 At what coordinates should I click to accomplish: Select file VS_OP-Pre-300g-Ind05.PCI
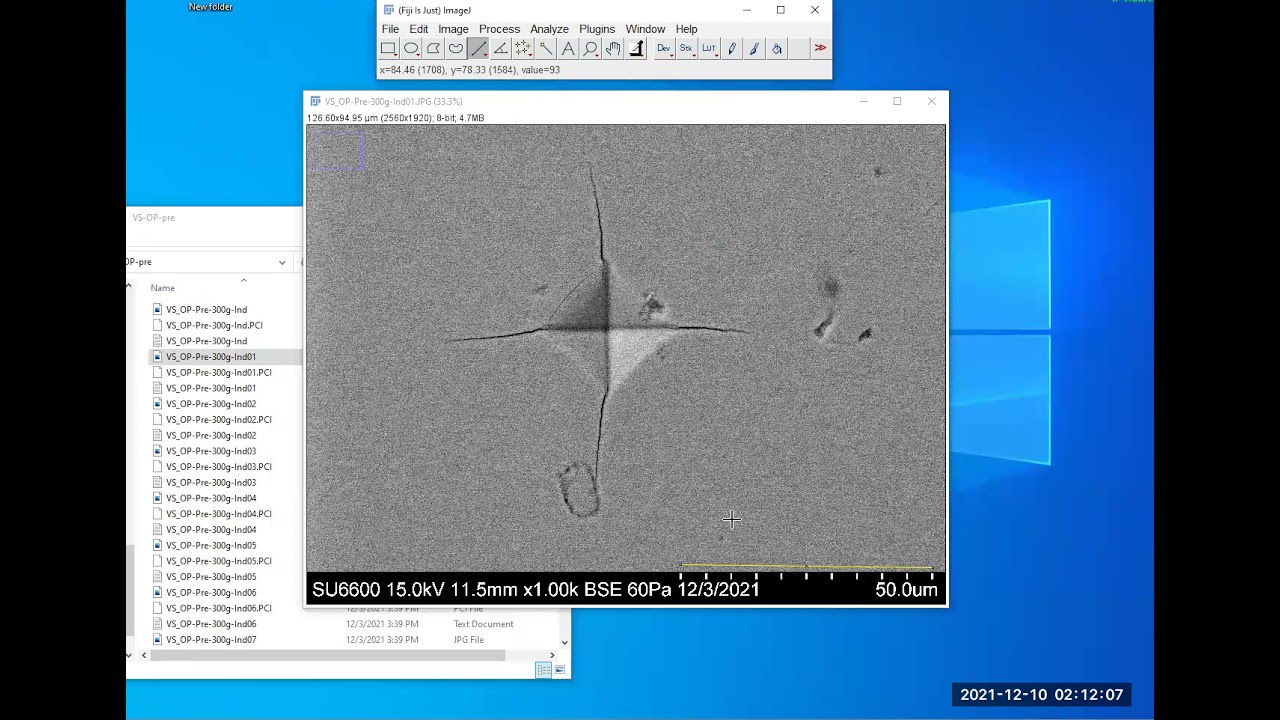coord(218,561)
